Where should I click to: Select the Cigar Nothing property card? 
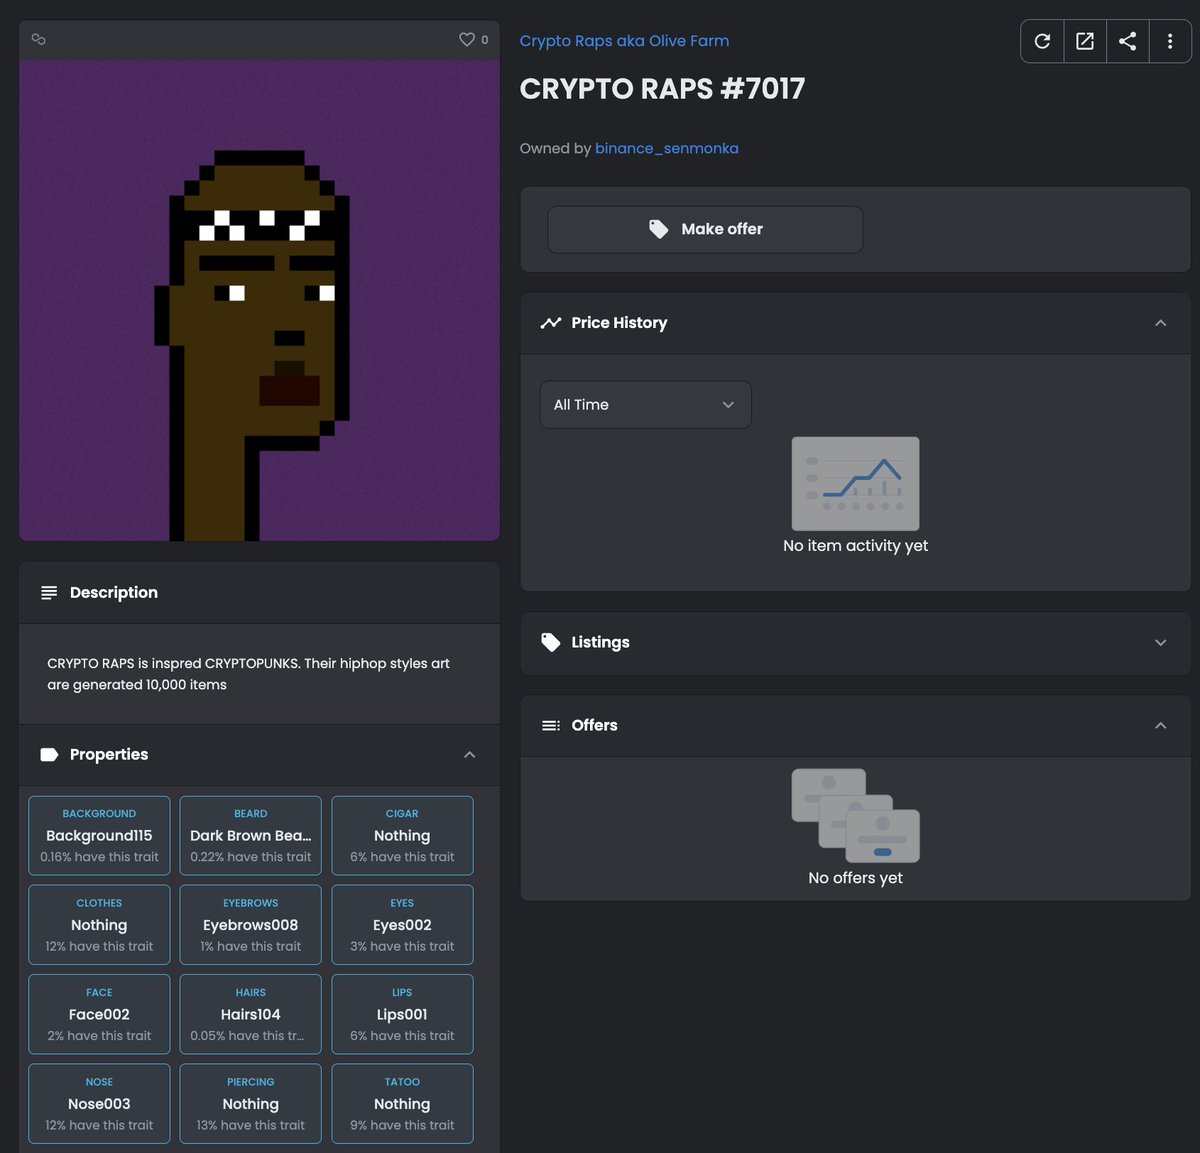click(x=402, y=836)
